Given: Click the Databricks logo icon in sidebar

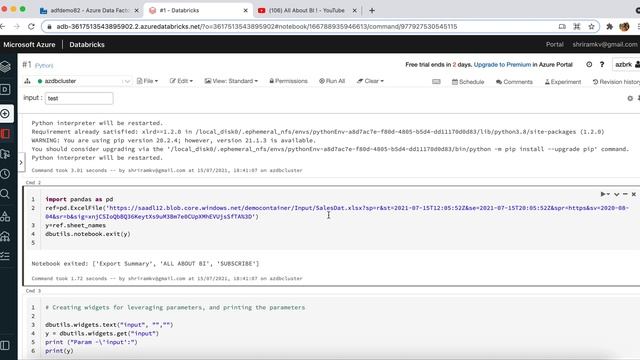Looking at the screenshot, I should 5,67.
